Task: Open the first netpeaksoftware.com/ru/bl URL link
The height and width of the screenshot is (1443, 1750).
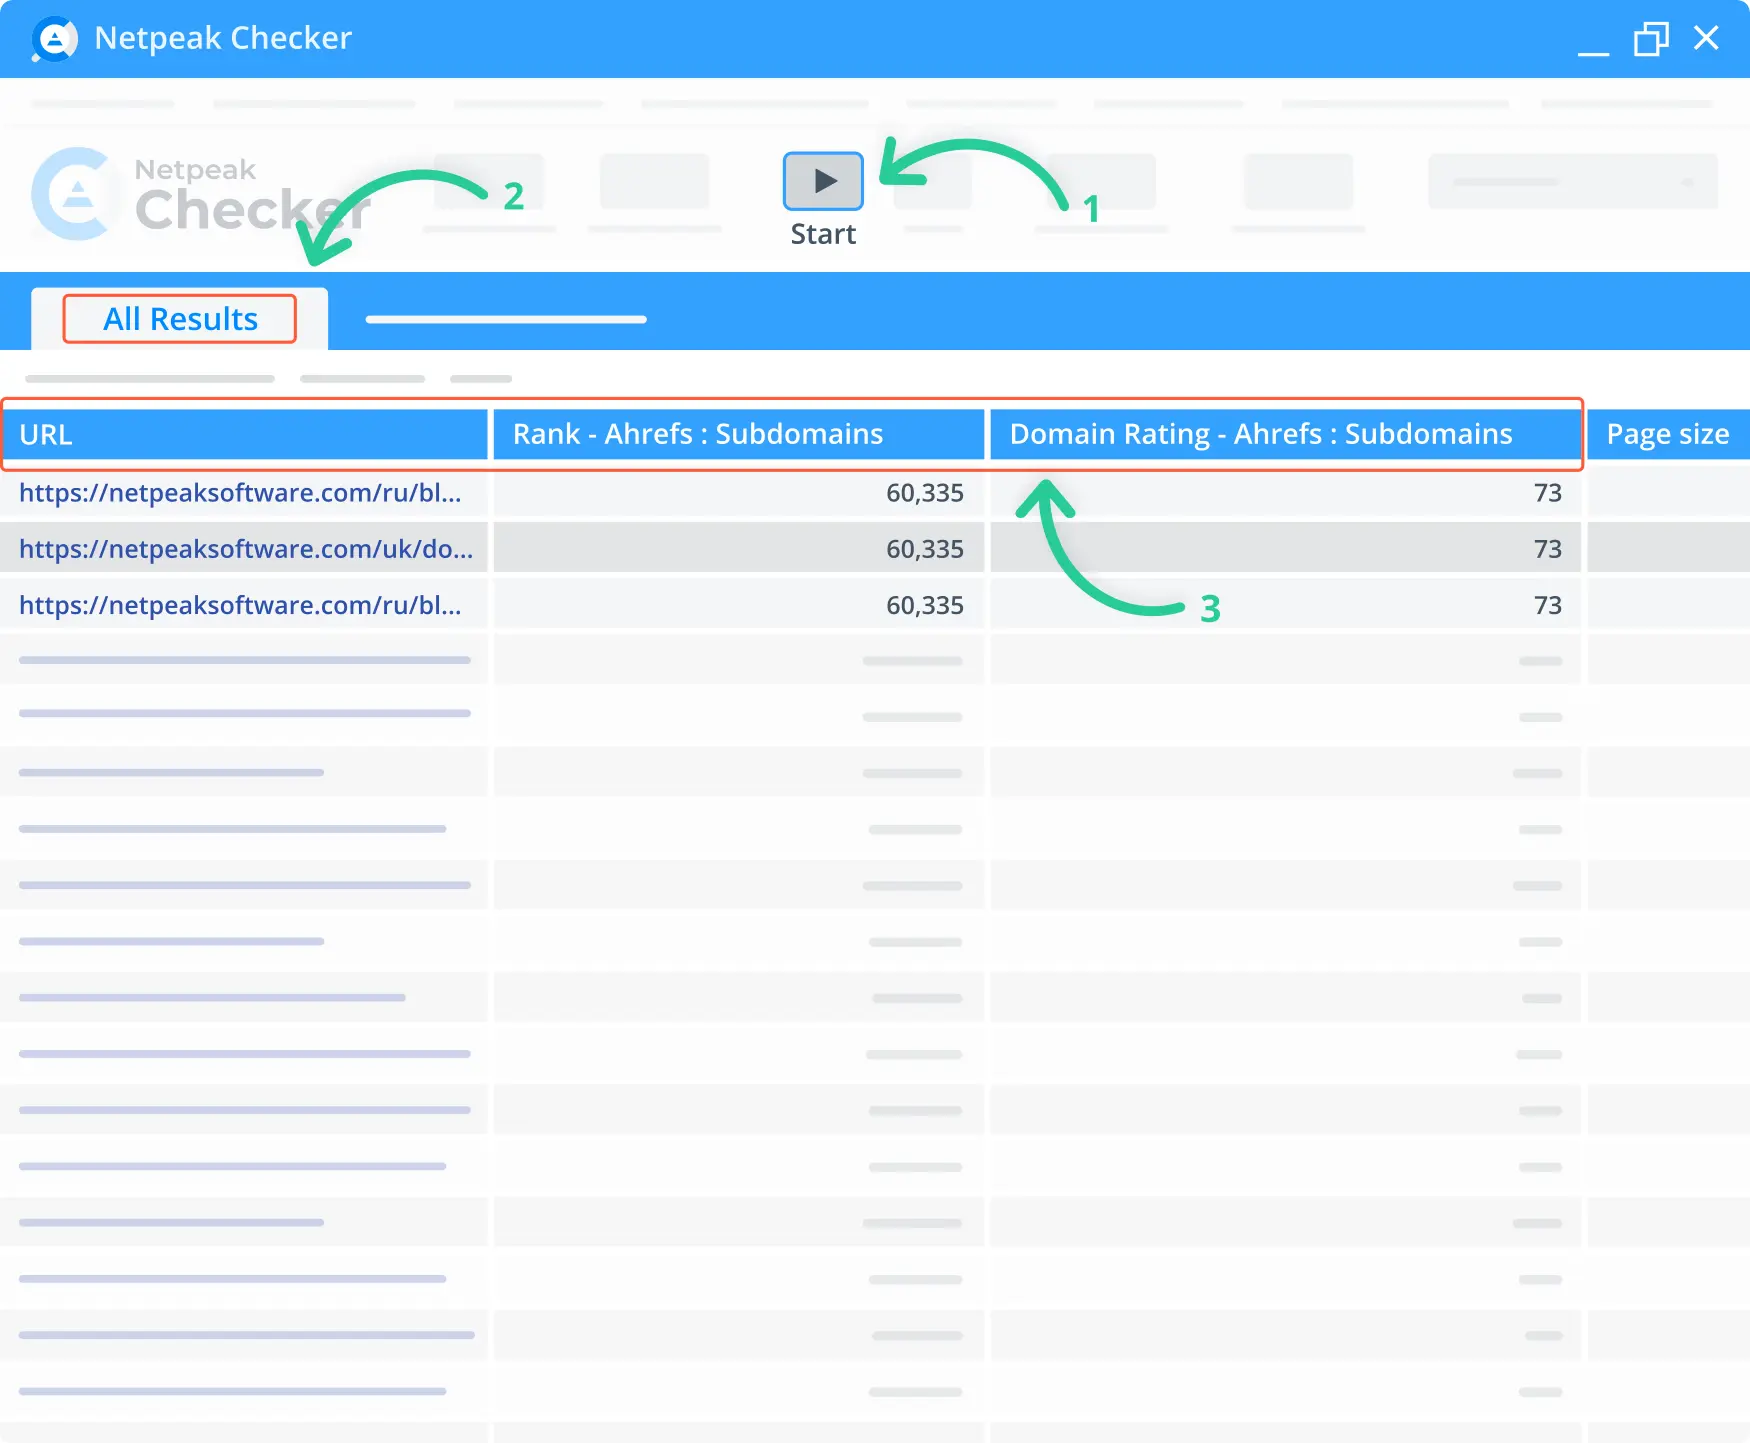Action: tap(241, 493)
